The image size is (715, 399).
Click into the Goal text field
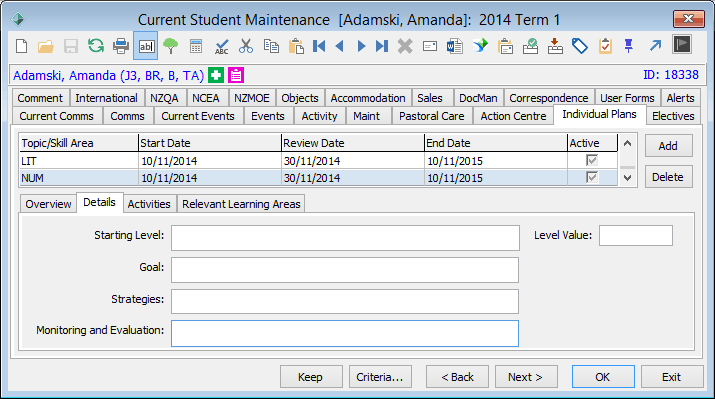(345, 270)
